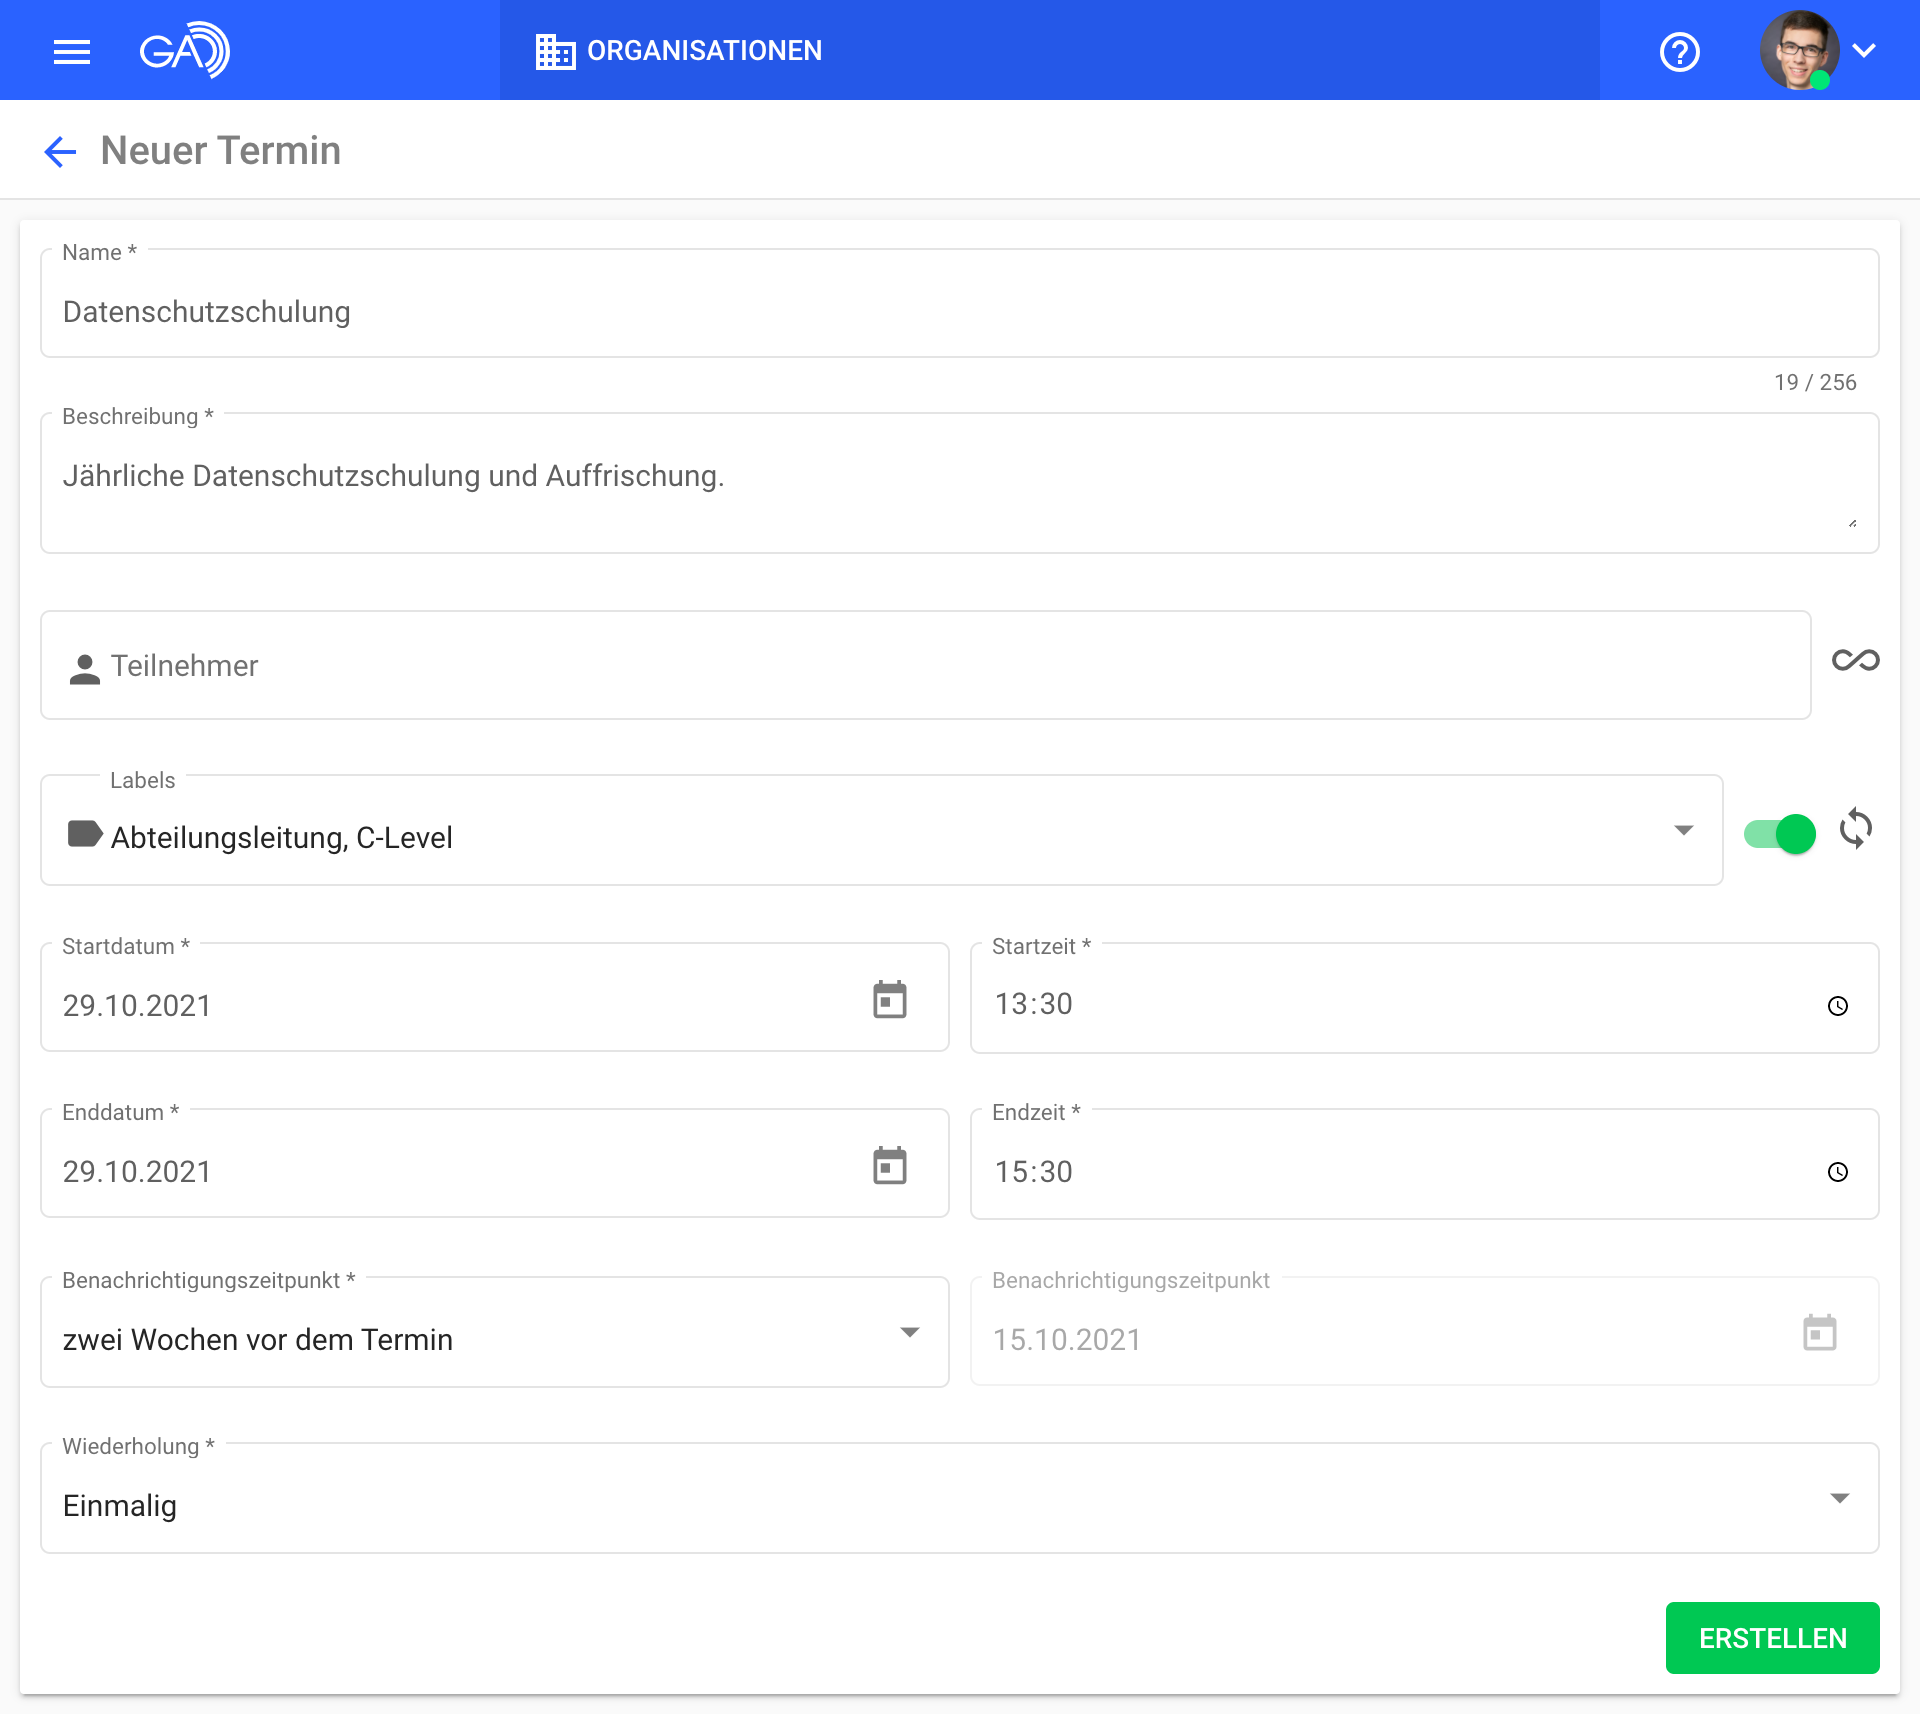This screenshot has height=1714, width=1920.
Task: Click into the Name field
Action: click(958, 312)
